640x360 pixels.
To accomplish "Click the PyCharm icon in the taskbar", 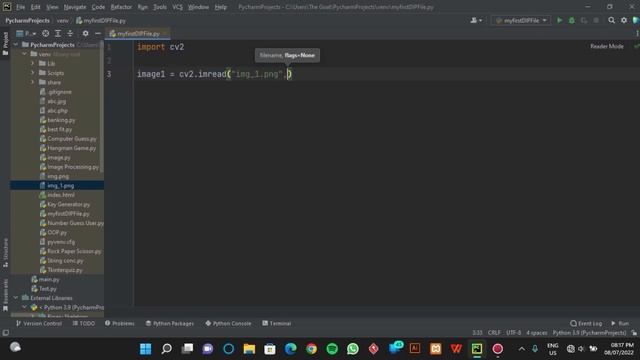I will [477, 349].
